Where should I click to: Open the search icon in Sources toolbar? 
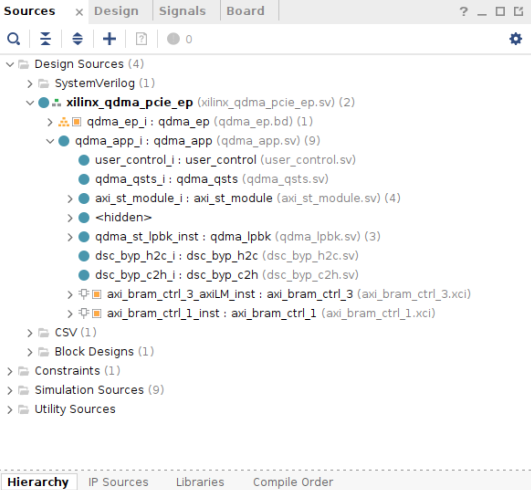pyautogui.click(x=14, y=39)
